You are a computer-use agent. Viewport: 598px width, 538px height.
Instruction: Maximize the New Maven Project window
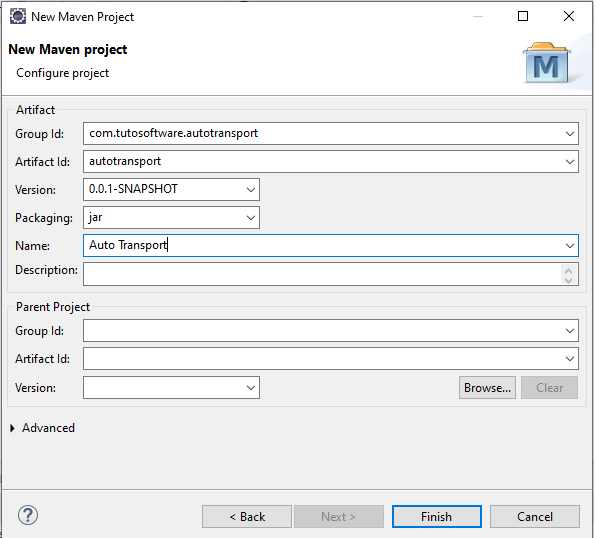pos(523,16)
